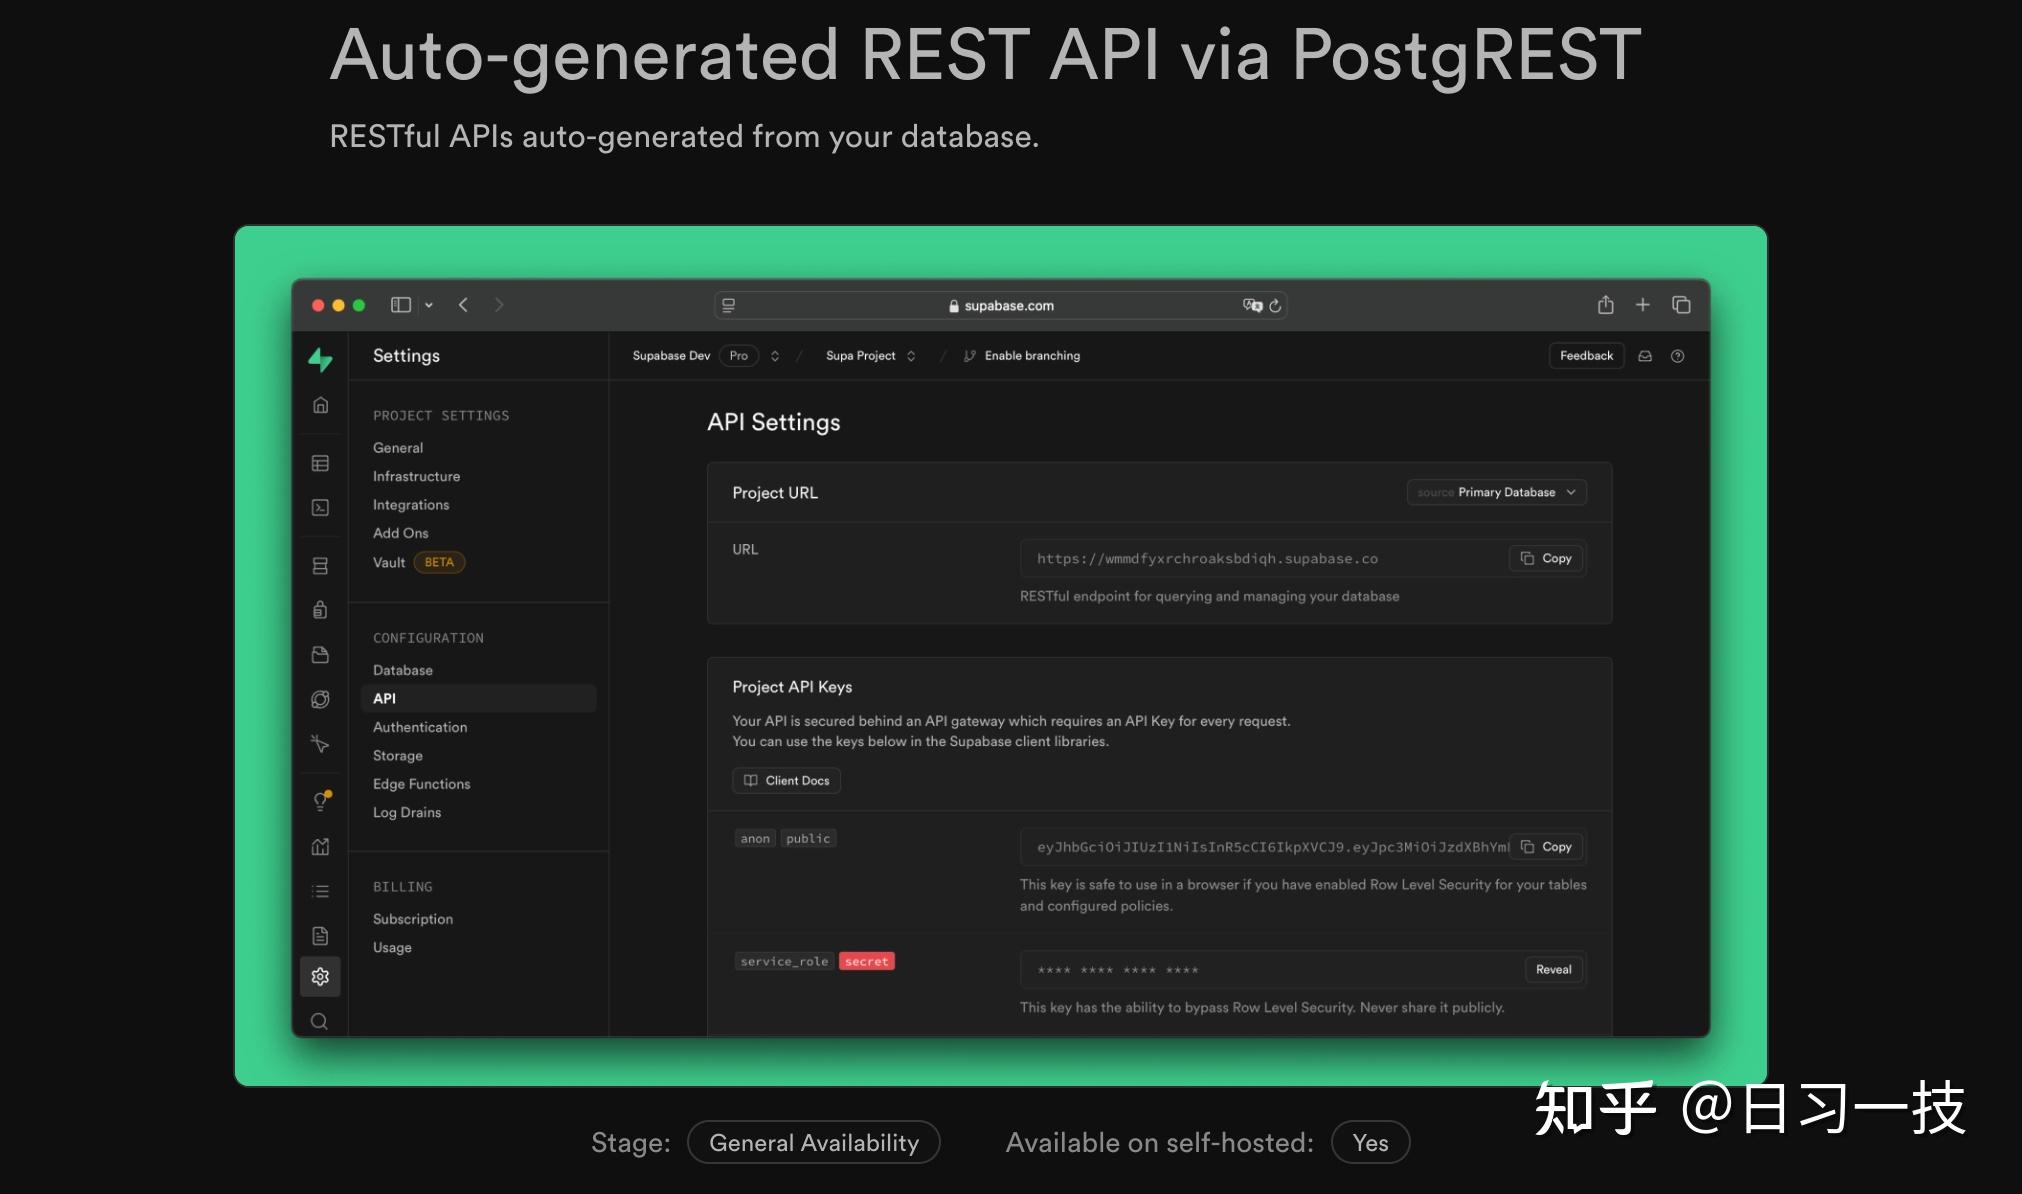Copy the Project URL
This screenshot has width=2022, height=1194.
[x=1545, y=558]
